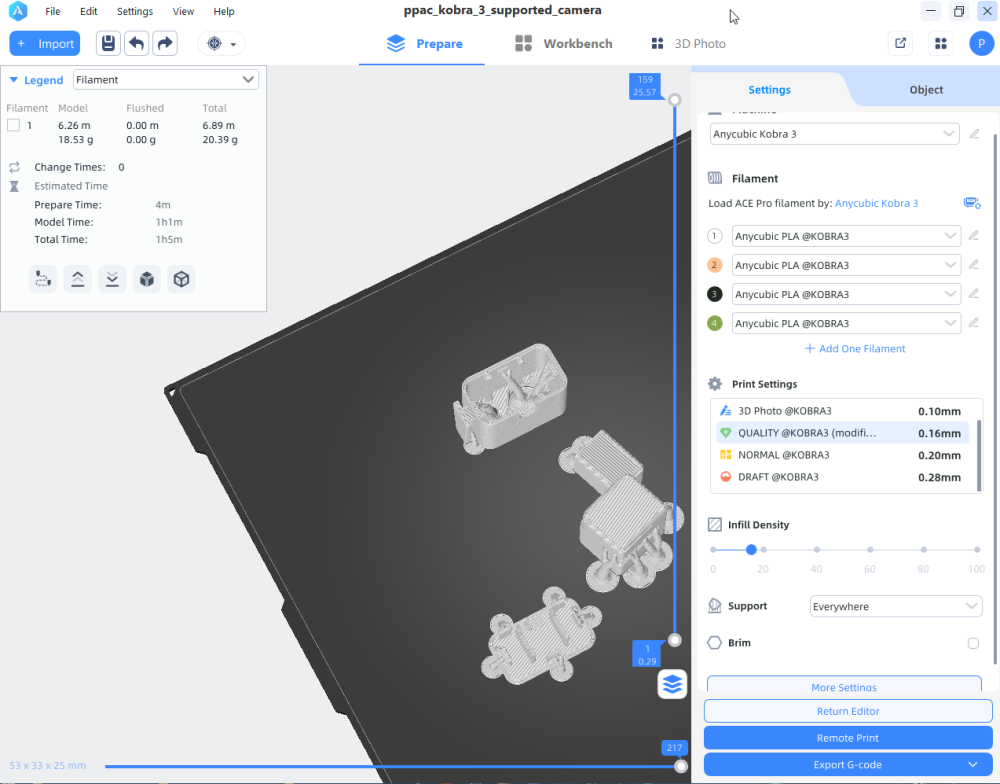Click the Anycubic app logo
The height and width of the screenshot is (784, 1000).
tap(18, 11)
